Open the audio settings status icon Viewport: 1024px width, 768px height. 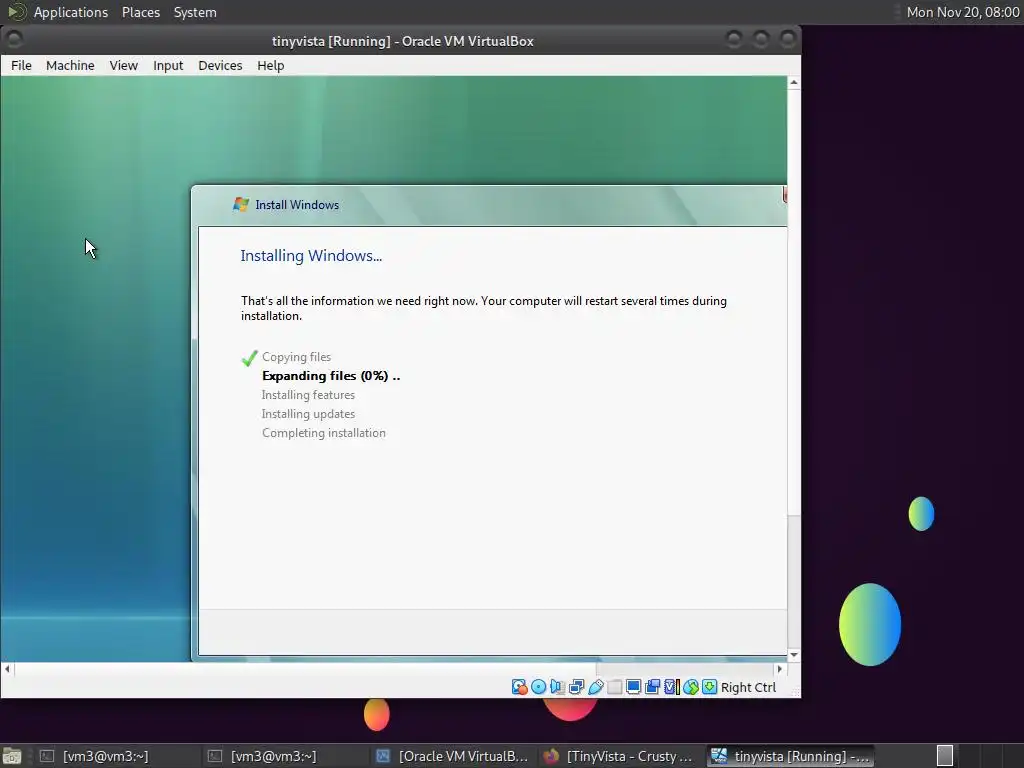(x=557, y=687)
